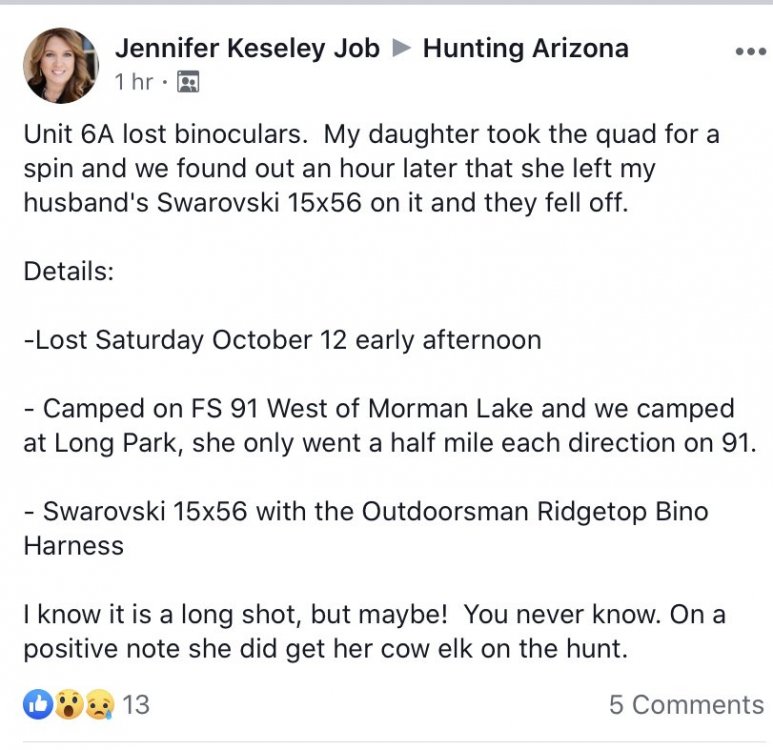Viewport: 773px width, 750px height.
Task: Click the Wow reaction emoji
Action: click(x=68, y=704)
